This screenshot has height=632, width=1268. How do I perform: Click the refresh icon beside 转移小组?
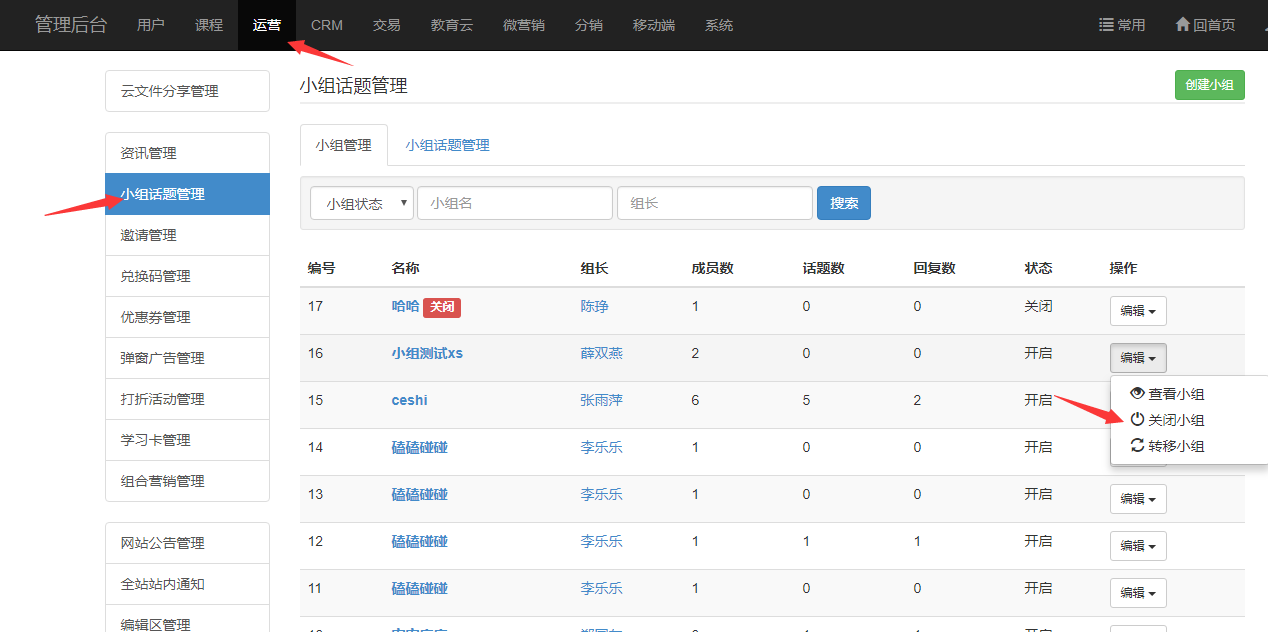click(x=1137, y=446)
